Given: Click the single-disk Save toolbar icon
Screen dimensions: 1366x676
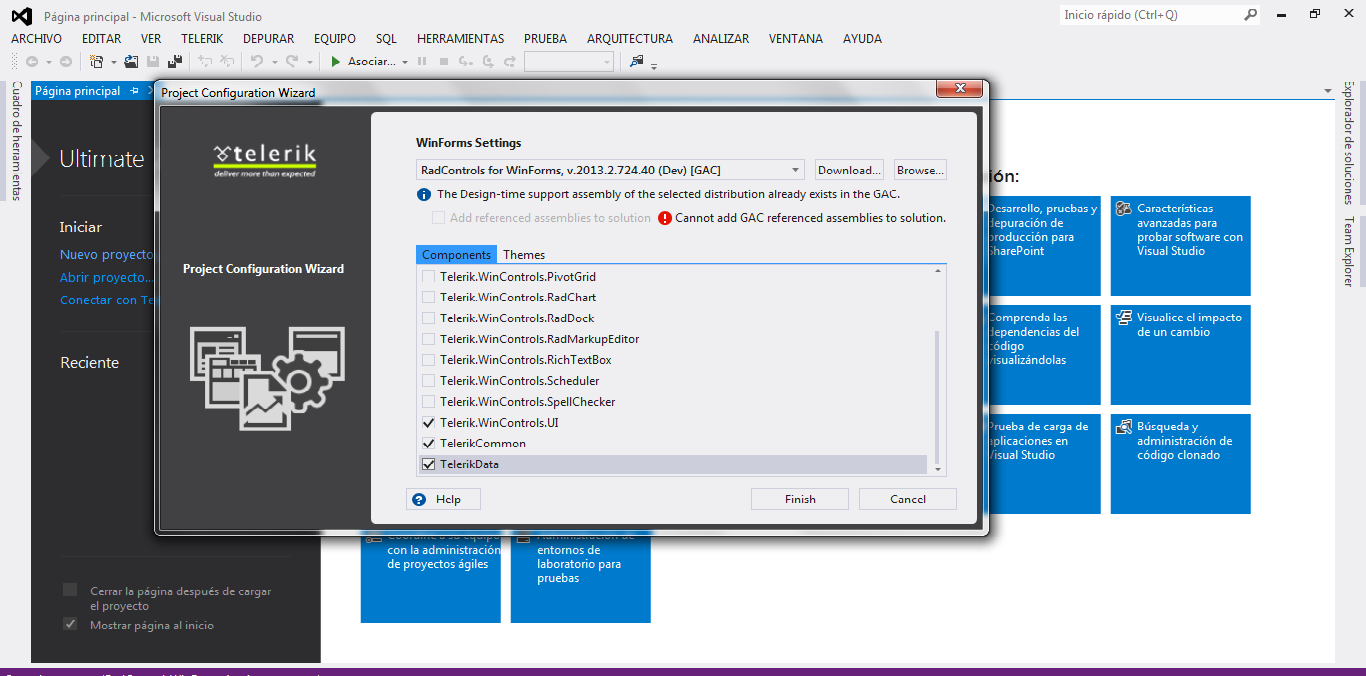Looking at the screenshot, I should (x=153, y=62).
